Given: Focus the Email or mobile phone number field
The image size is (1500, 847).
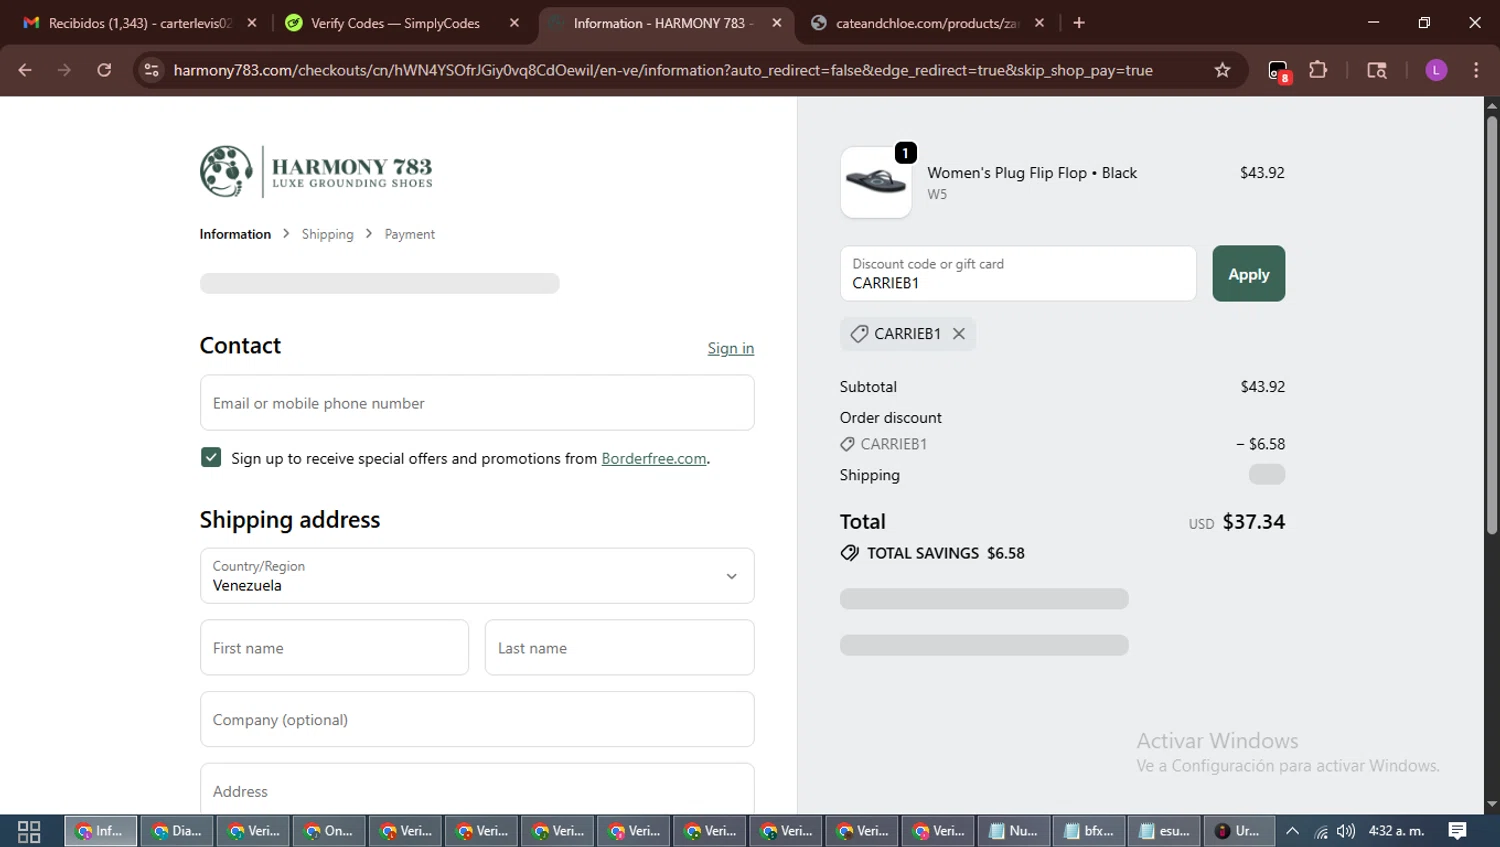Looking at the screenshot, I should click(477, 403).
